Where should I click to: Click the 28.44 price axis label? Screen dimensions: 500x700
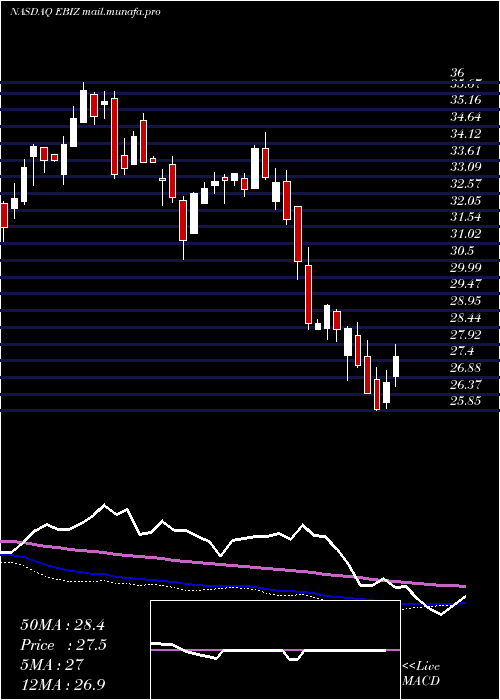click(x=466, y=318)
